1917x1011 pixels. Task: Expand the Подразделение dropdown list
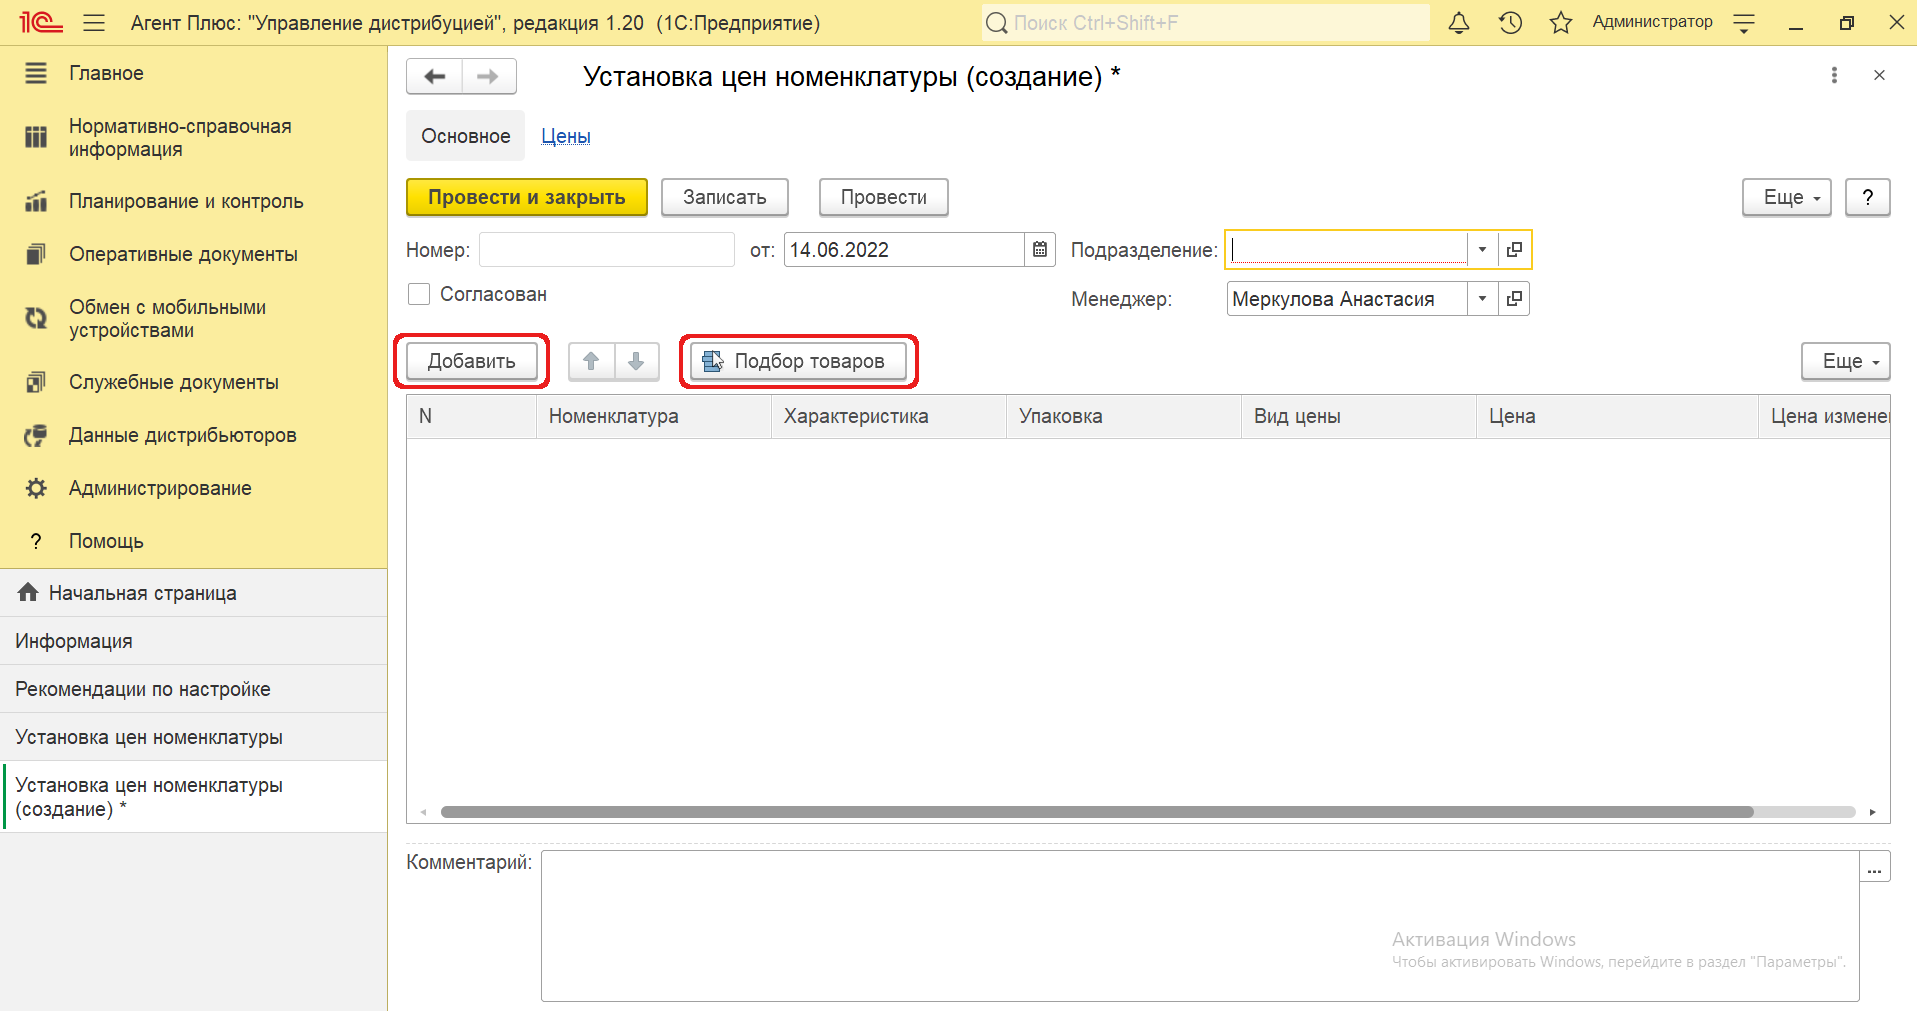[1482, 250]
